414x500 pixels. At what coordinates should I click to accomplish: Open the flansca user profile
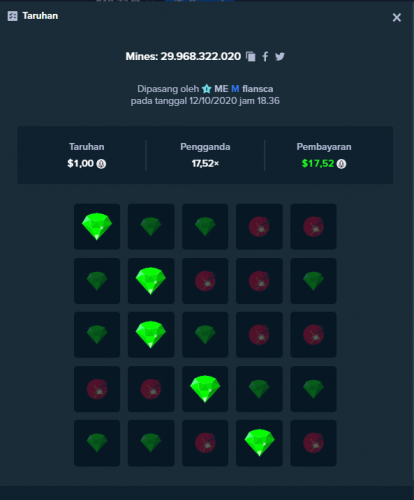point(257,89)
